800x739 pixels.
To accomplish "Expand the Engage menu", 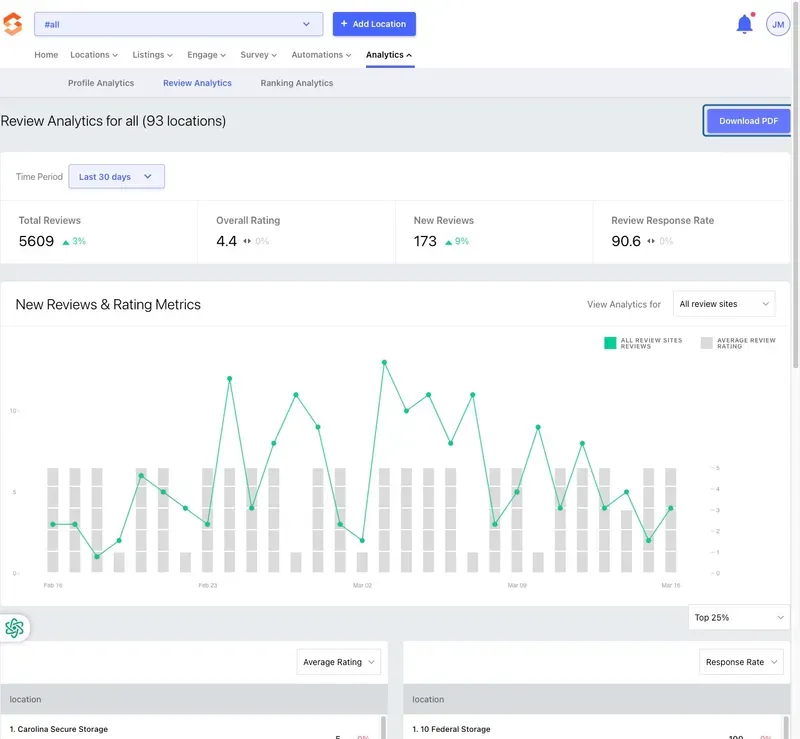I will [x=206, y=55].
